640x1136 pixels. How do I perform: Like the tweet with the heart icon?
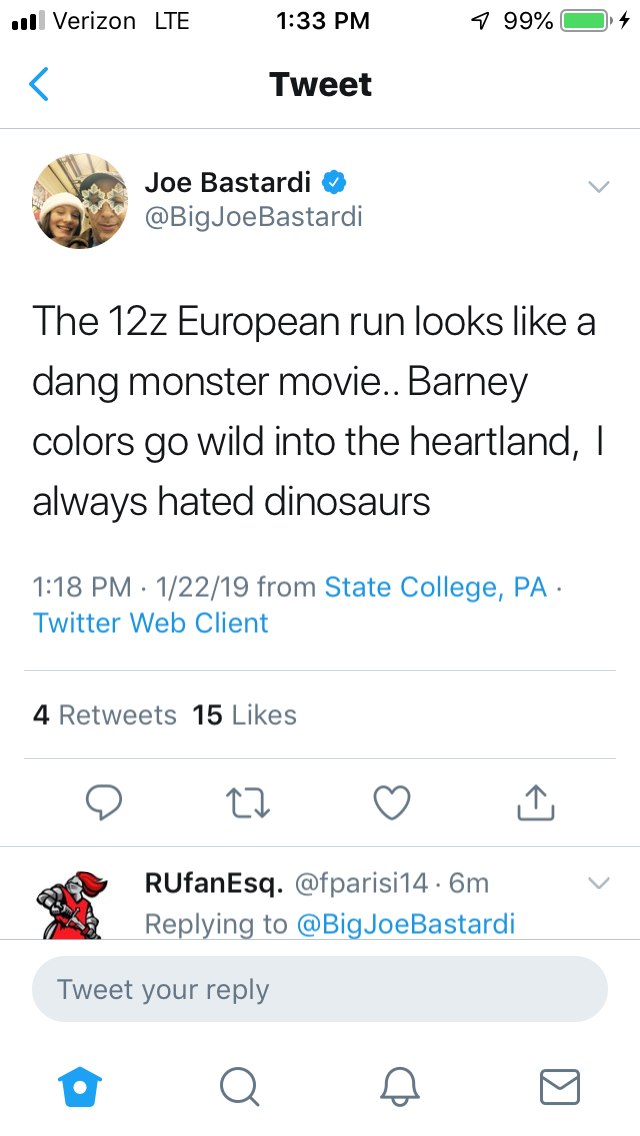(391, 801)
